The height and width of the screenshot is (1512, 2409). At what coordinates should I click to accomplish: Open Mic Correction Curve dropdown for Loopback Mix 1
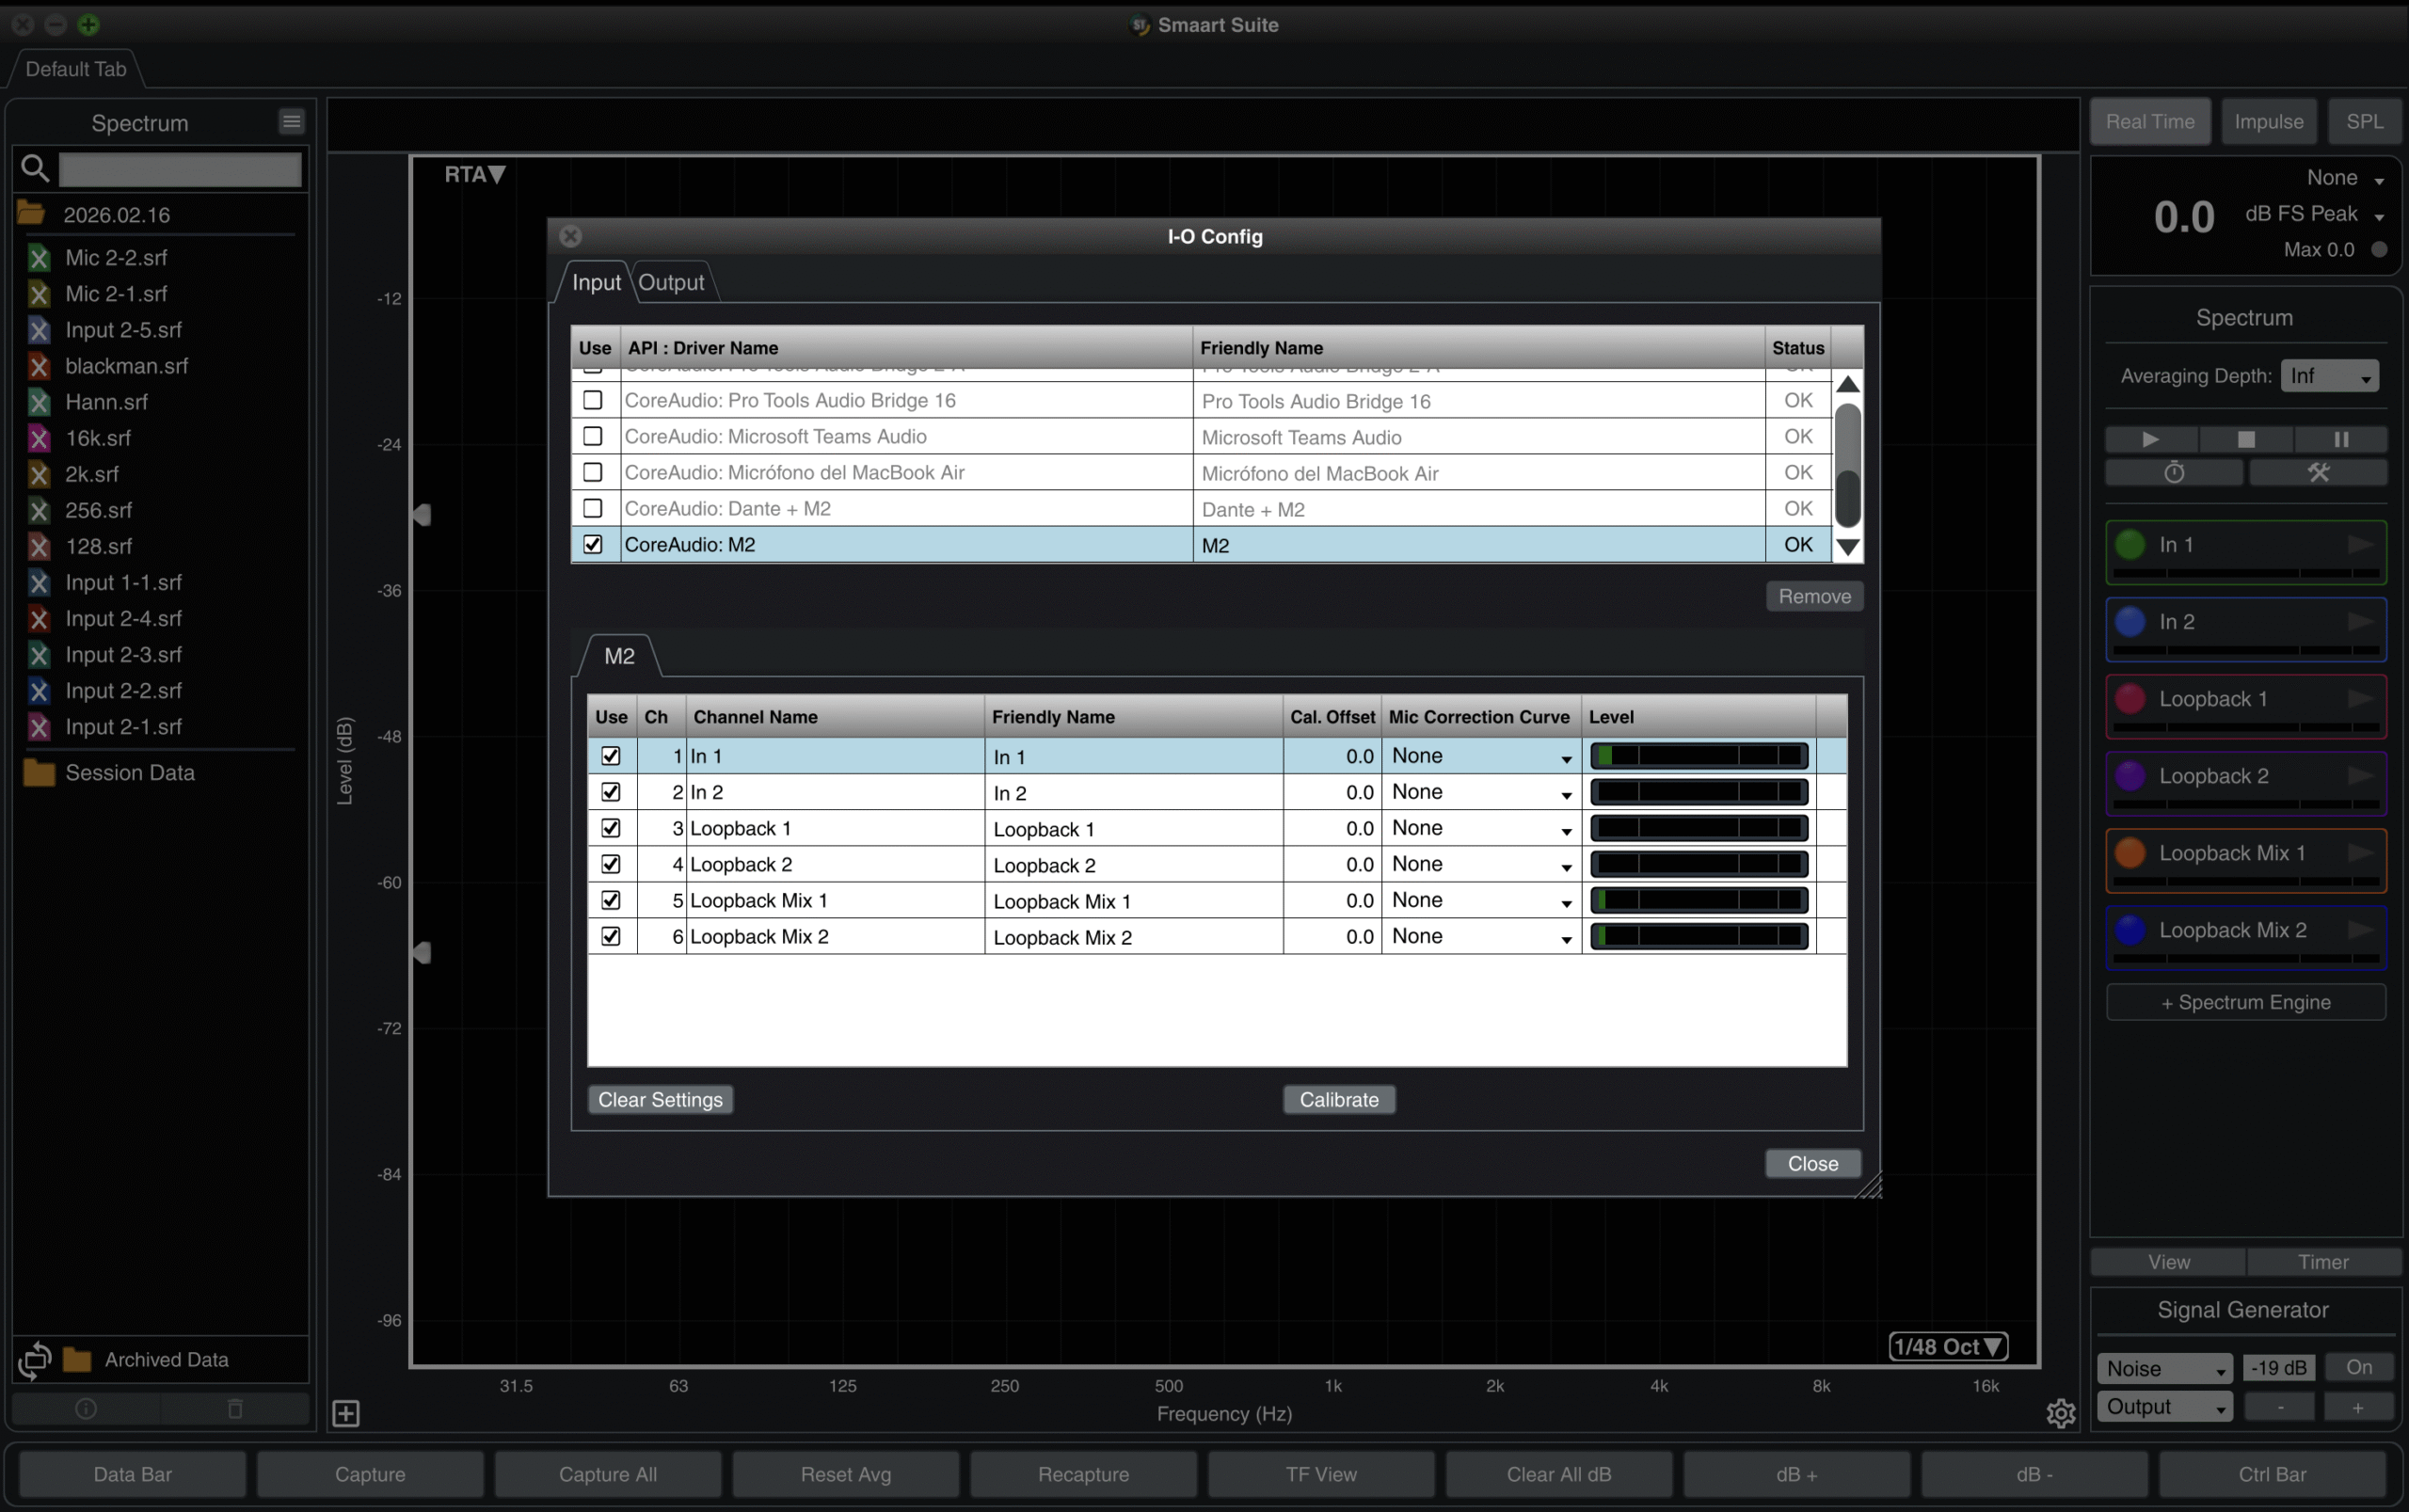coord(1480,900)
